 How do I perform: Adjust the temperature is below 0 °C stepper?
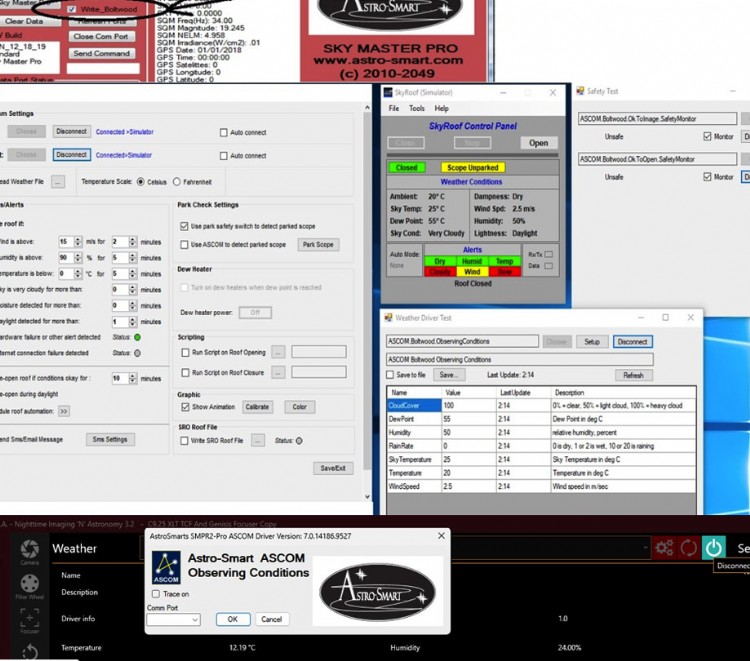(78, 274)
